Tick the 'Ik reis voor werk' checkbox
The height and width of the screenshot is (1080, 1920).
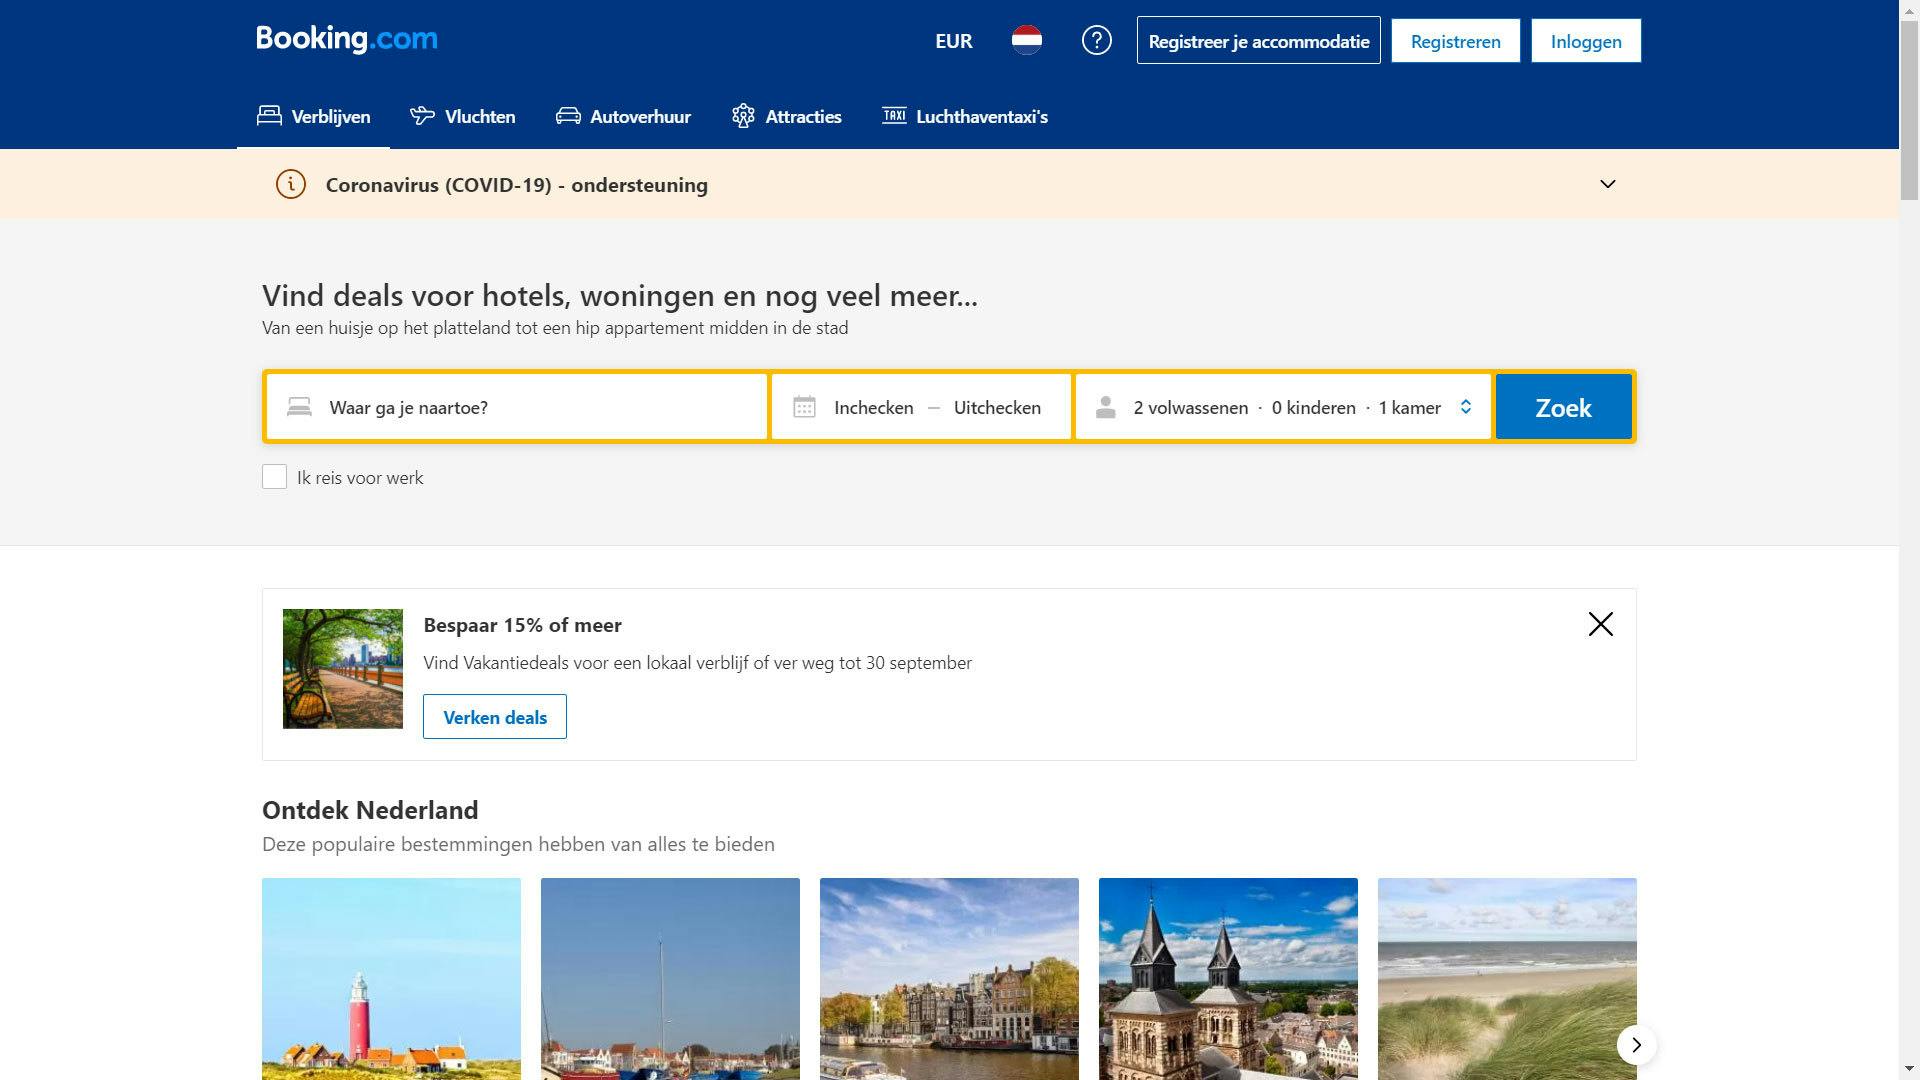pos(274,477)
